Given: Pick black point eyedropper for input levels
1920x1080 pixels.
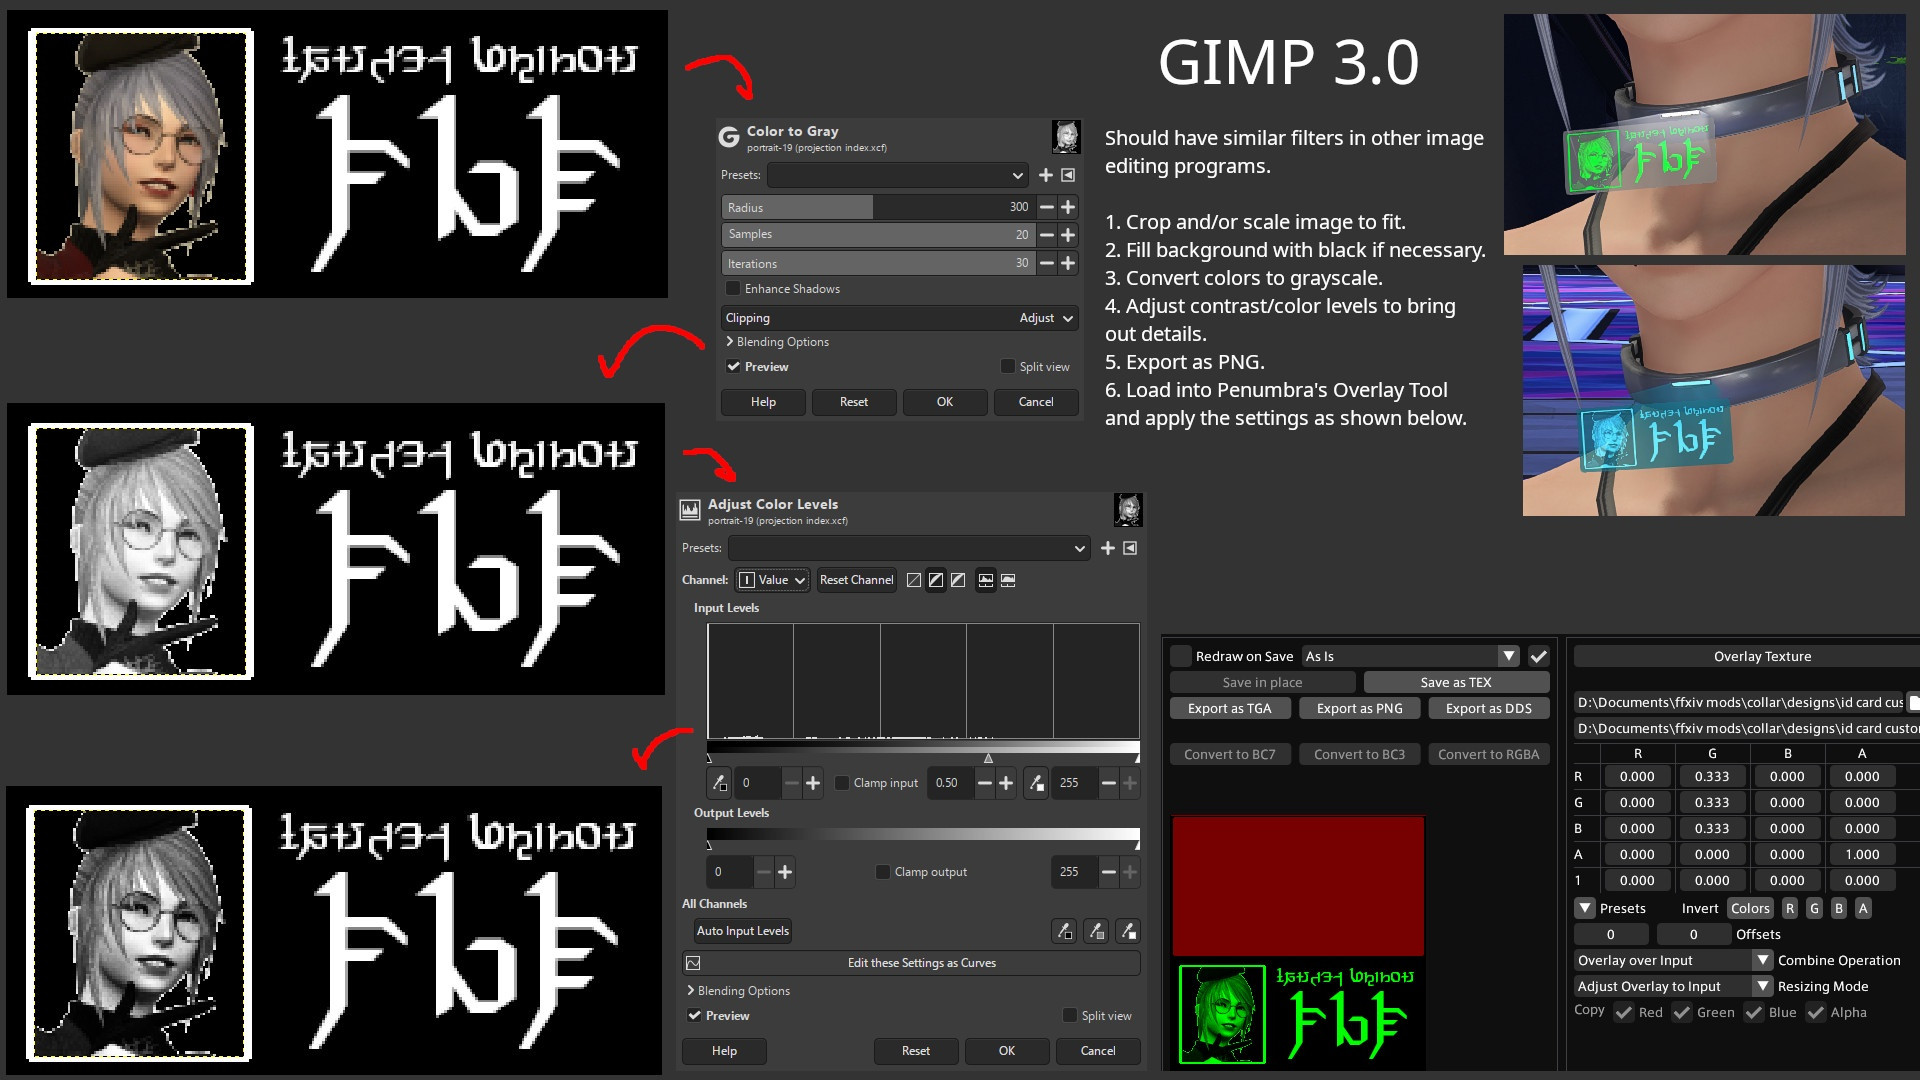Looking at the screenshot, I should [719, 783].
